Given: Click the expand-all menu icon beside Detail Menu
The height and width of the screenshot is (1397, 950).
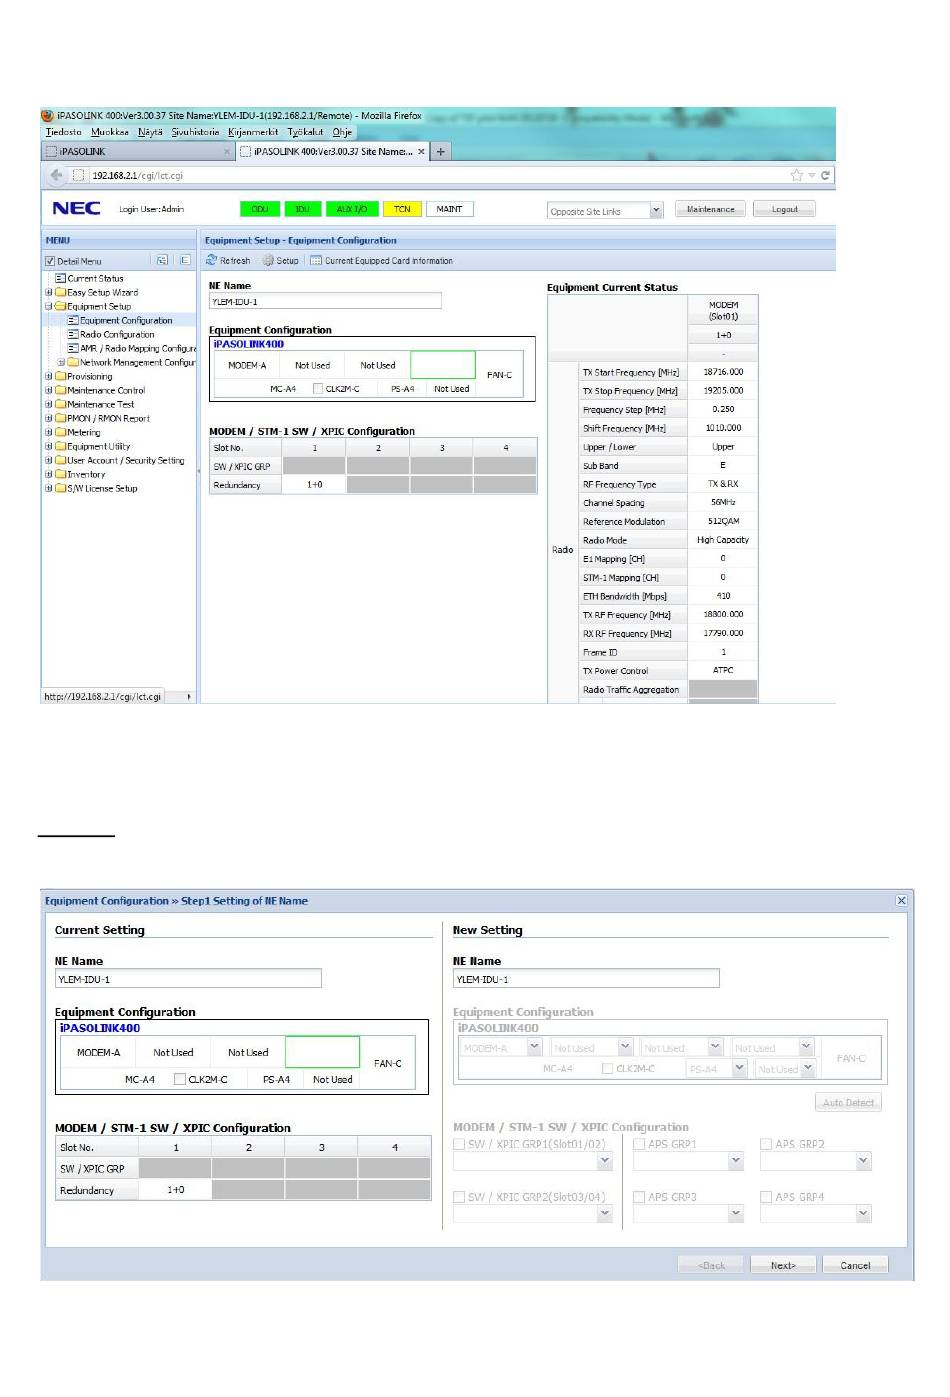Looking at the screenshot, I should pyautogui.click(x=162, y=260).
